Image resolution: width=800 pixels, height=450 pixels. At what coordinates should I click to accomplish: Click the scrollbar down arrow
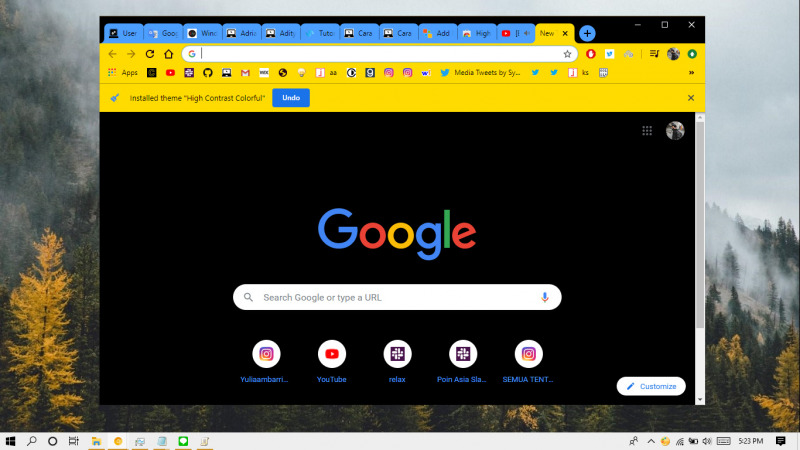coord(700,400)
